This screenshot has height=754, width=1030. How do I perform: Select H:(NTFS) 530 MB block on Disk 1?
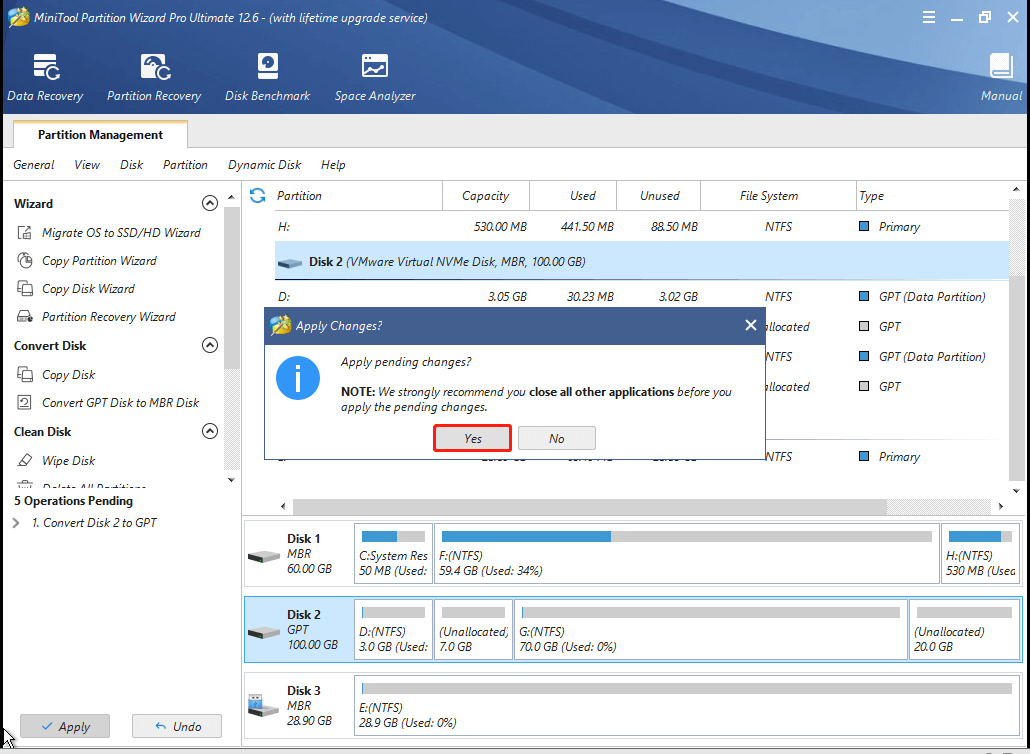point(980,553)
